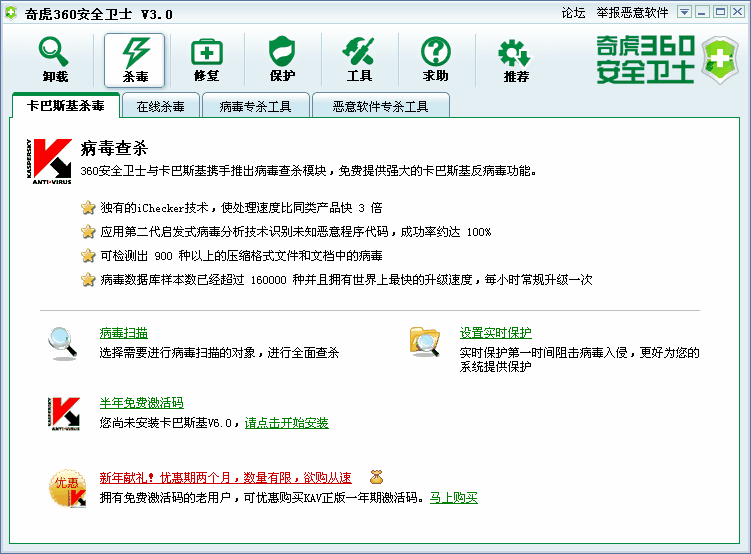
Task: Select the 杀毒 lightning toolbar icon
Action: [x=135, y=60]
